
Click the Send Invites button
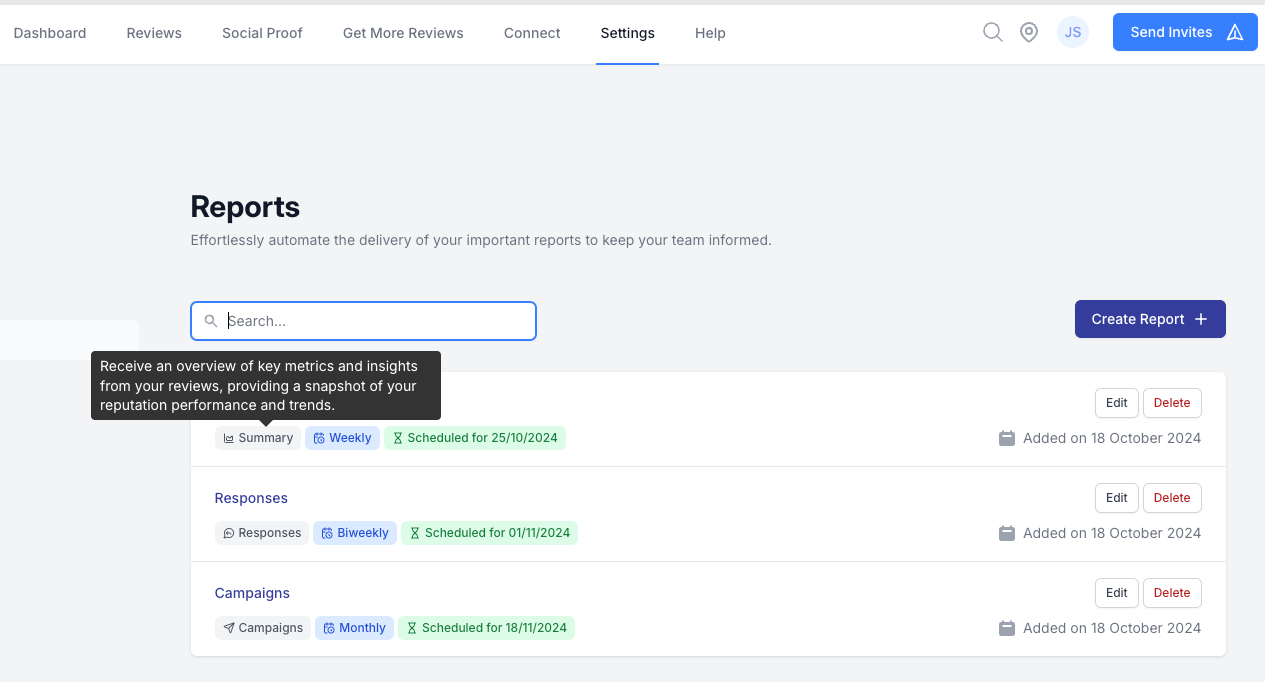pyautogui.click(x=1185, y=32)
